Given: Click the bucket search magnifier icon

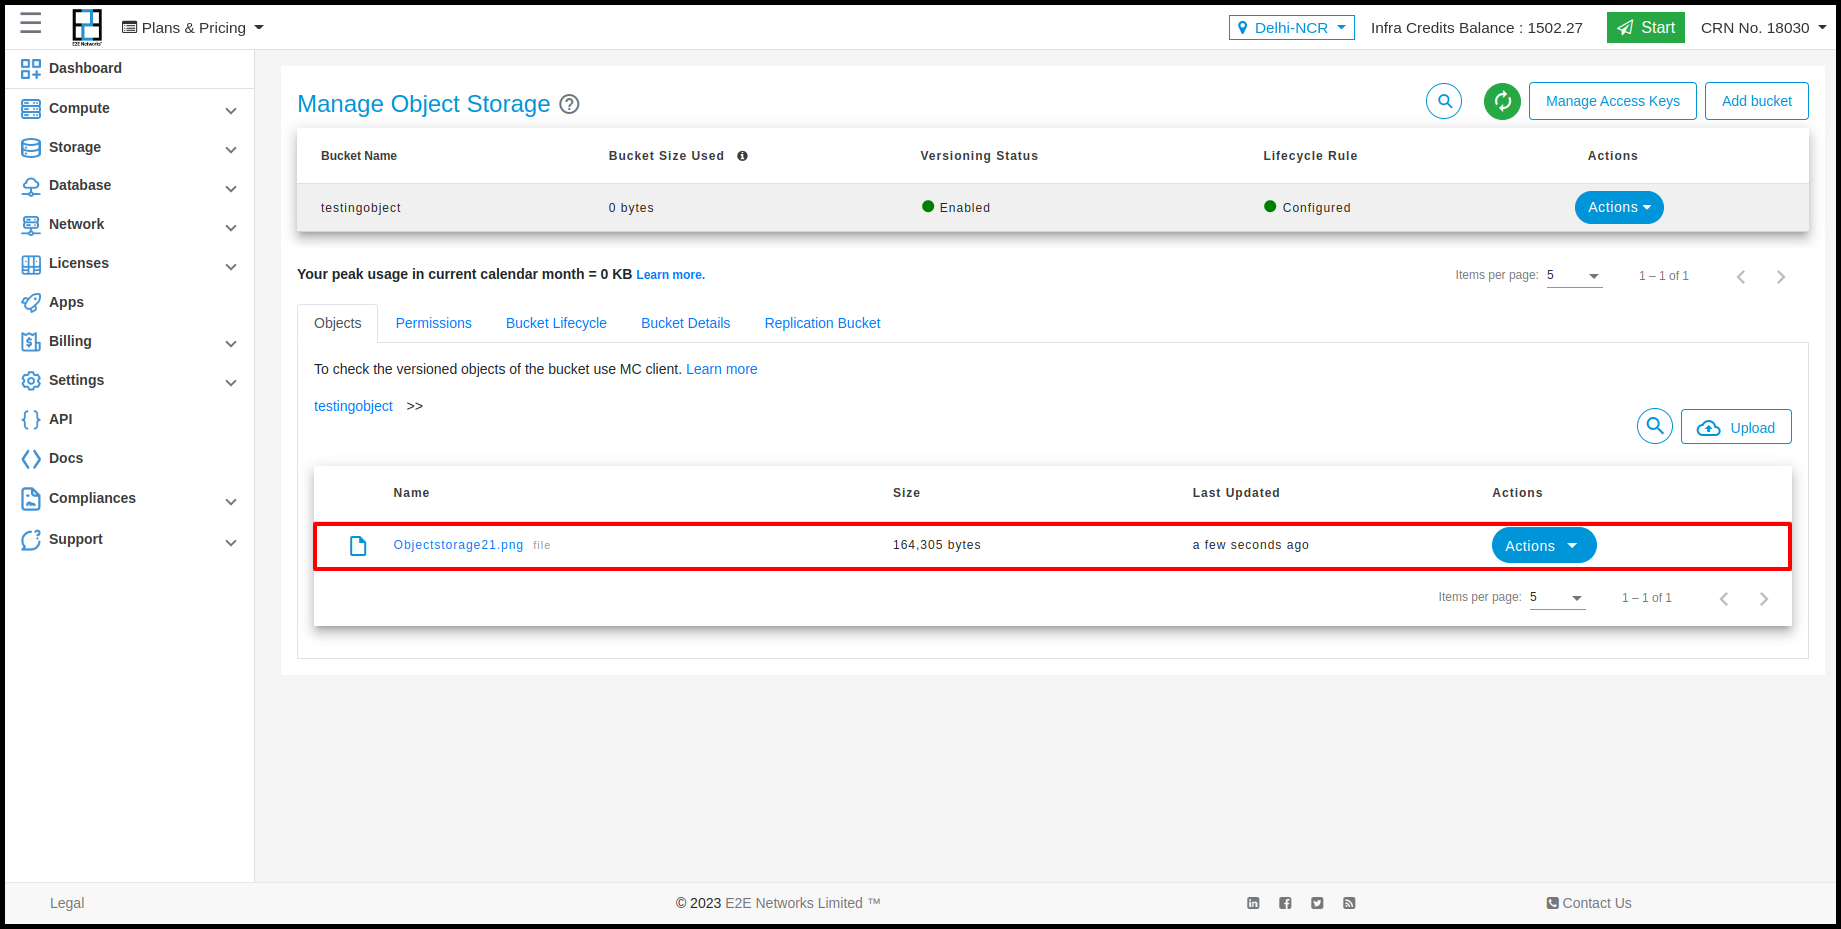Looking at the screenshot, I should (x=1444, y=101).
